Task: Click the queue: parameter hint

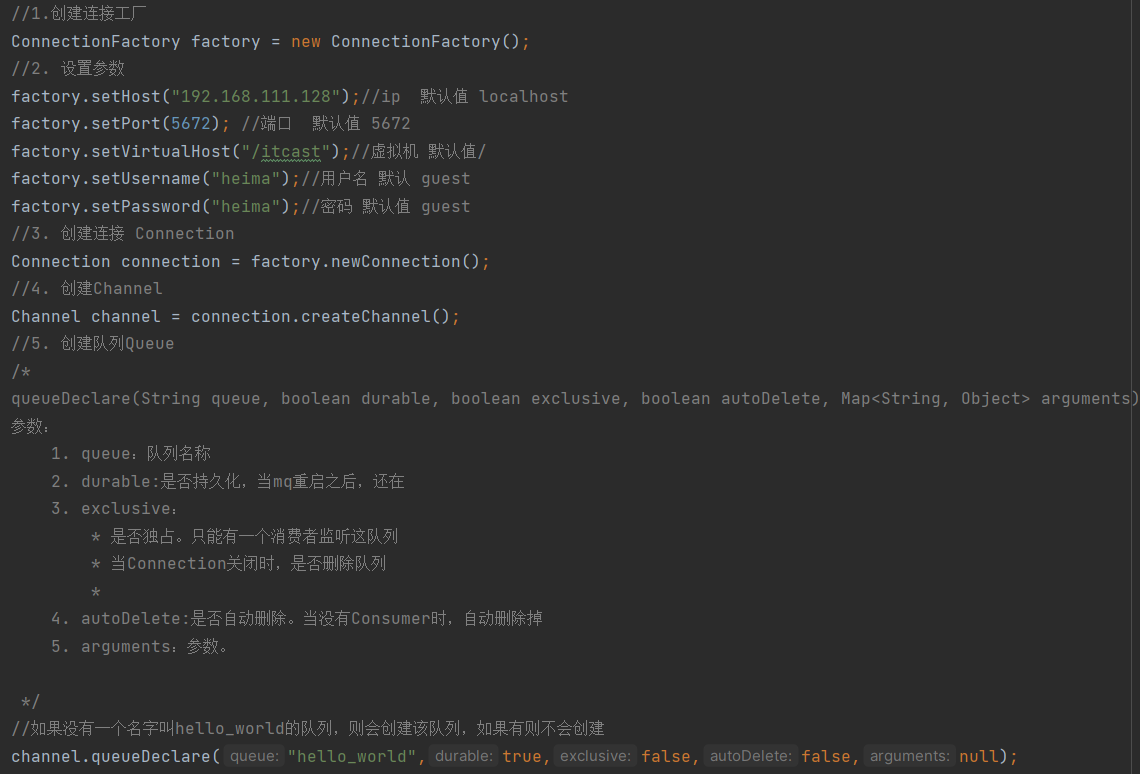Action: coord(255,757)
